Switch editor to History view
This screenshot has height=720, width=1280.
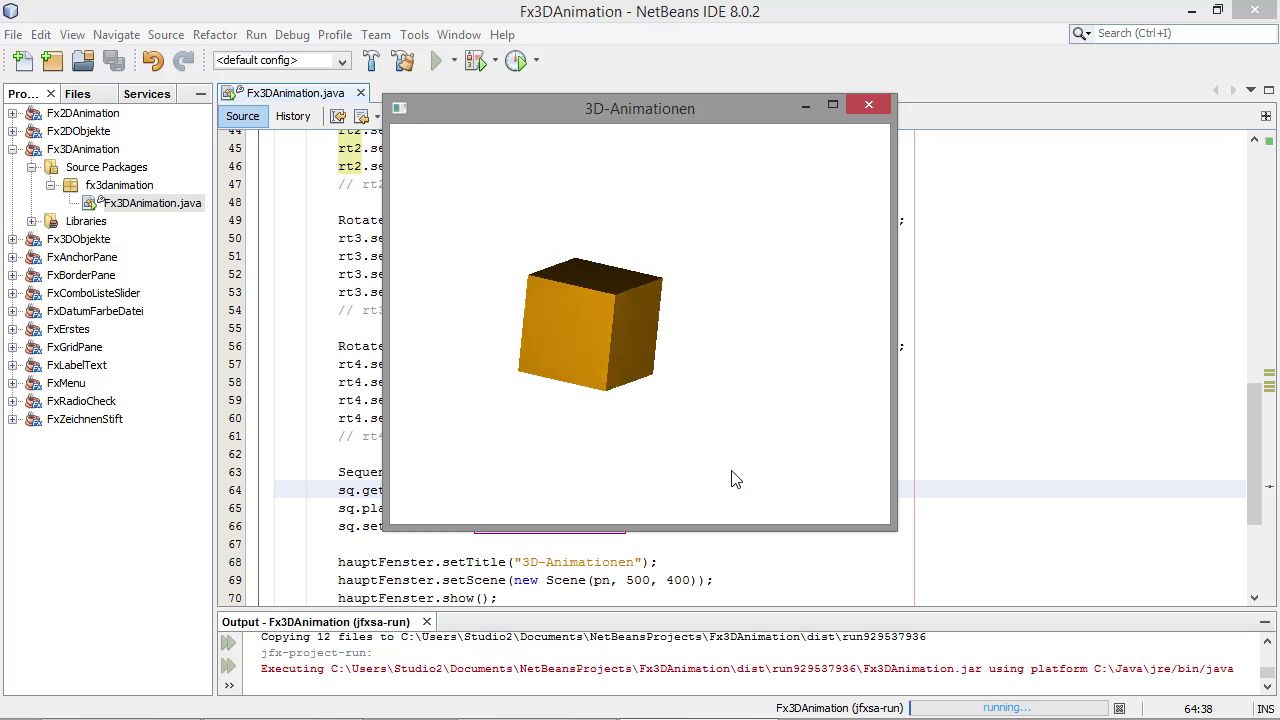coord(293,116)
